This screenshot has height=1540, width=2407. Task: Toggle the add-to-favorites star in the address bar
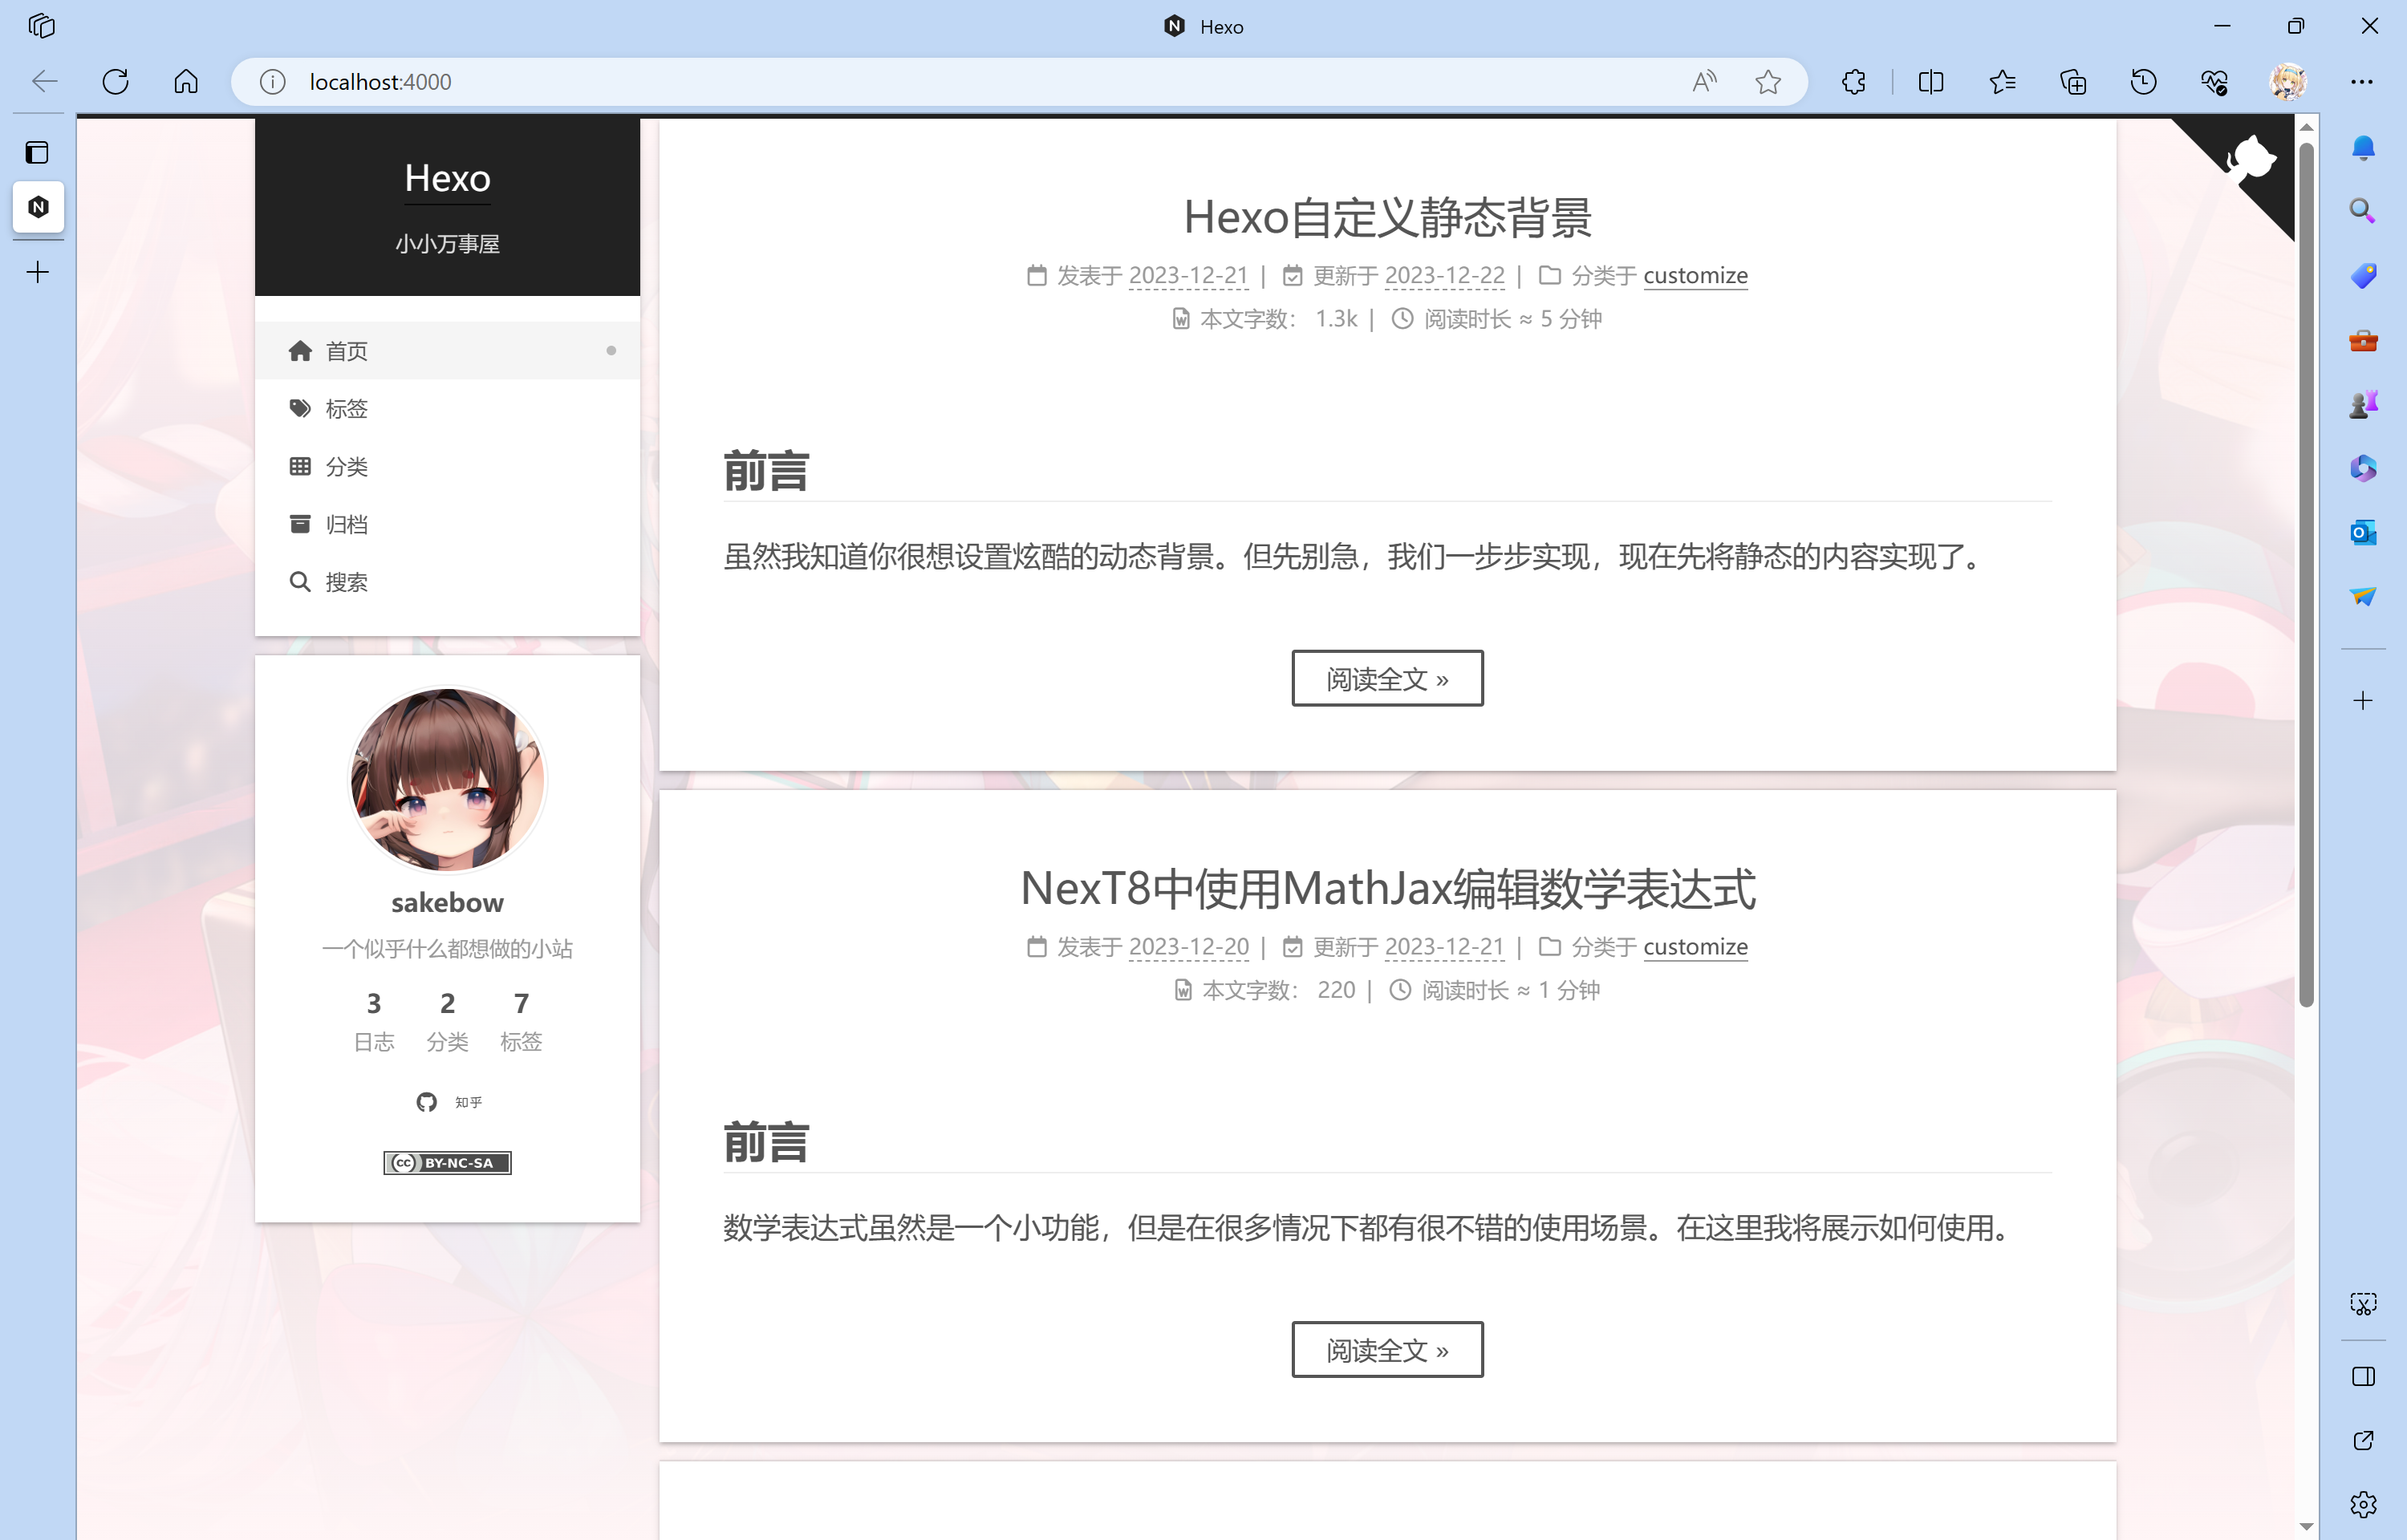1768,82
